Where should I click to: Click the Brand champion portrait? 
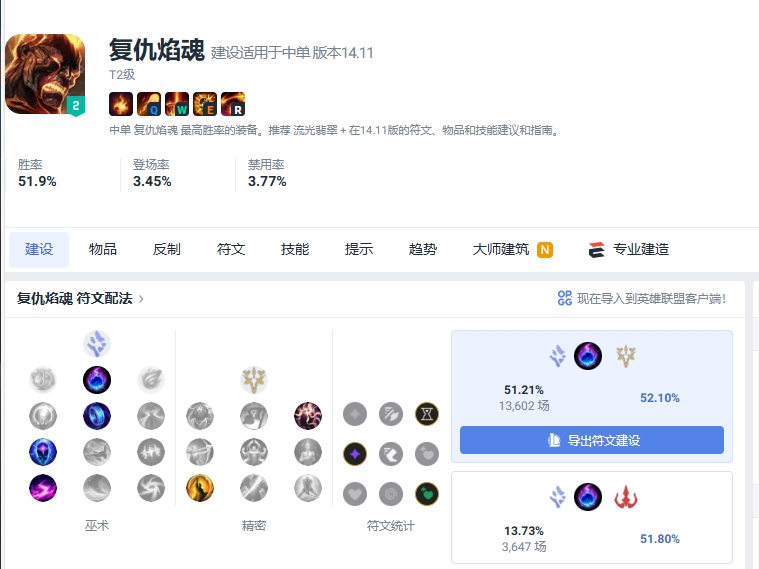pos(45,74)
